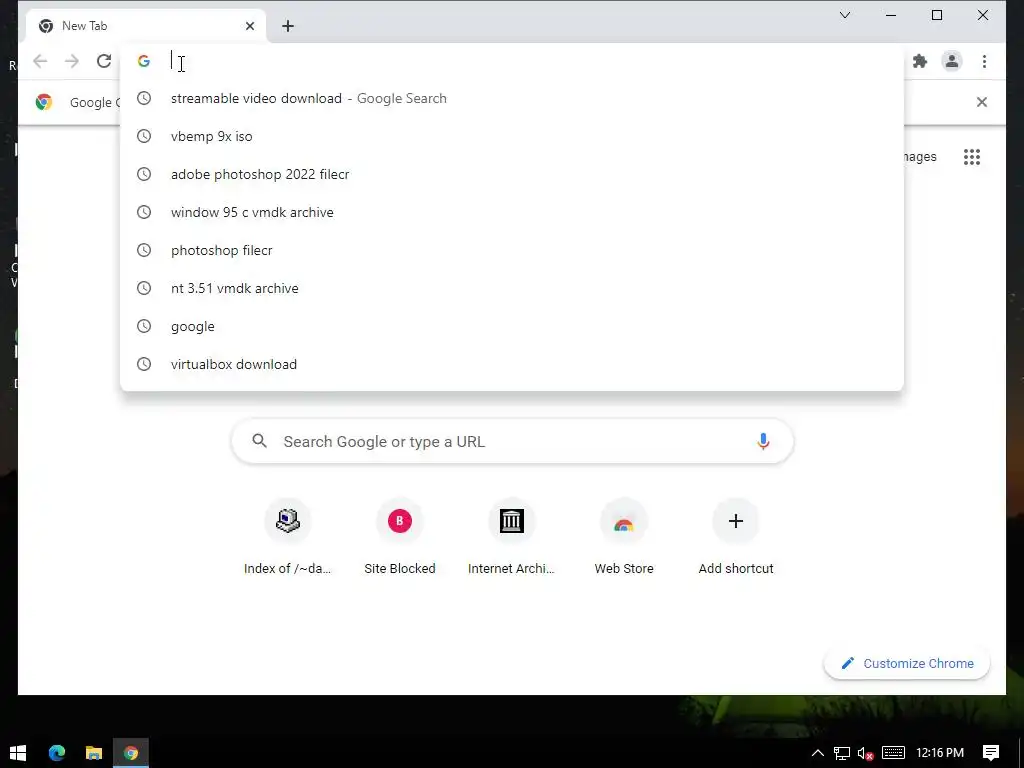Screen dimensions: 1024x768
Task: Click the muted volume tray icon
Action: [865, 753]
